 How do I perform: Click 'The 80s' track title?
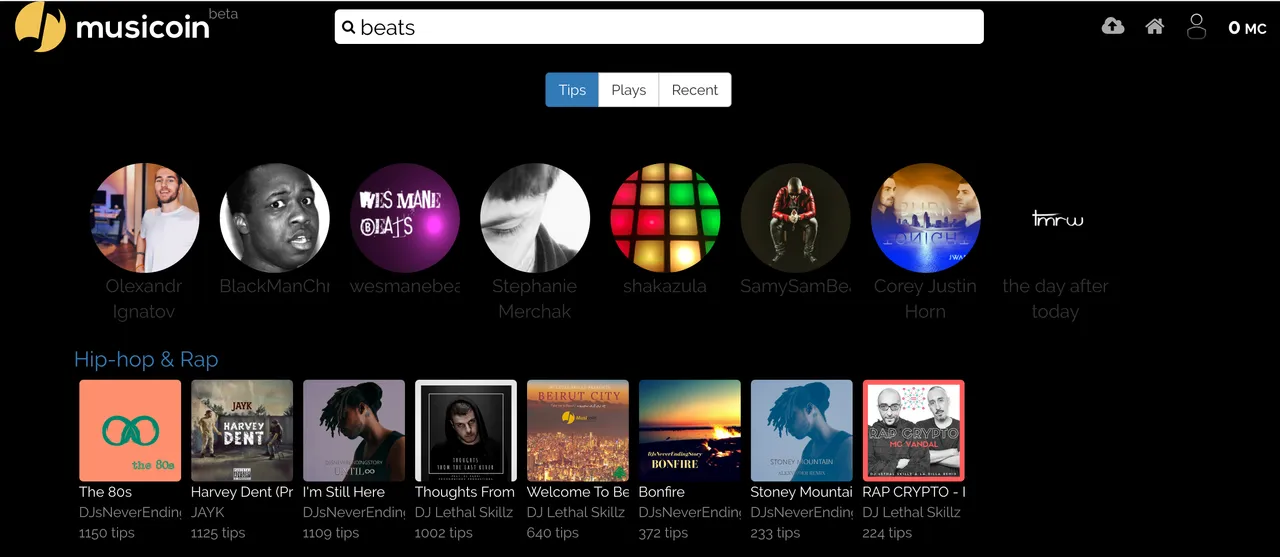(106, 492)
